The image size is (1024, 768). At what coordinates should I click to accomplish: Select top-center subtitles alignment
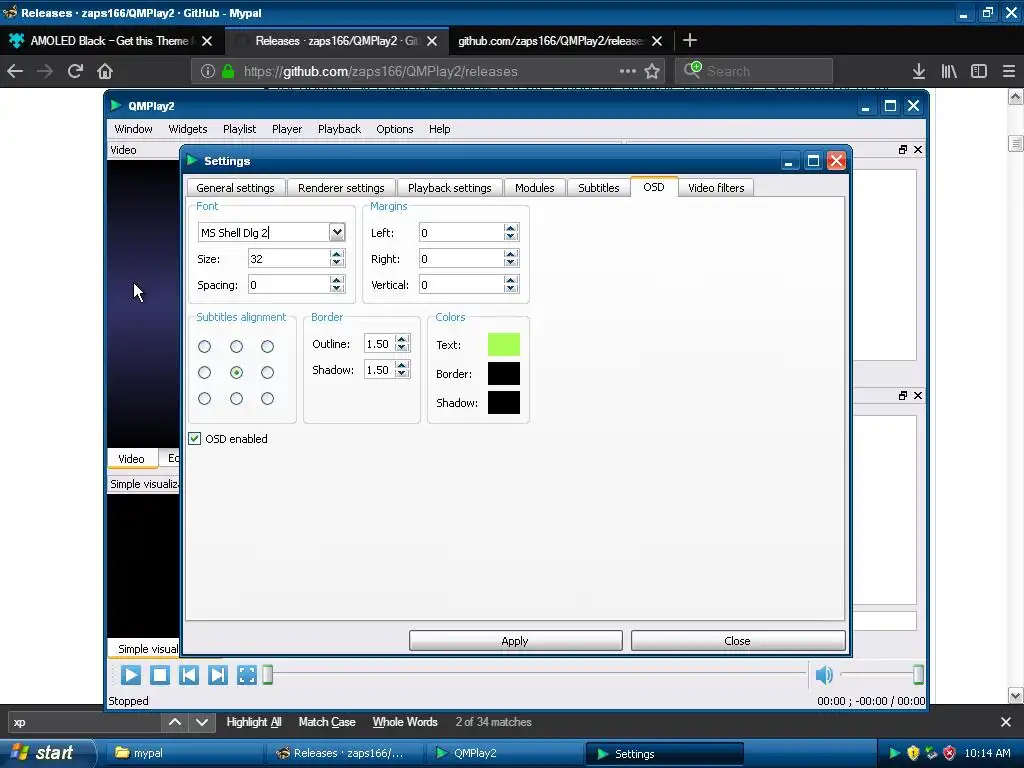(236, 347)
